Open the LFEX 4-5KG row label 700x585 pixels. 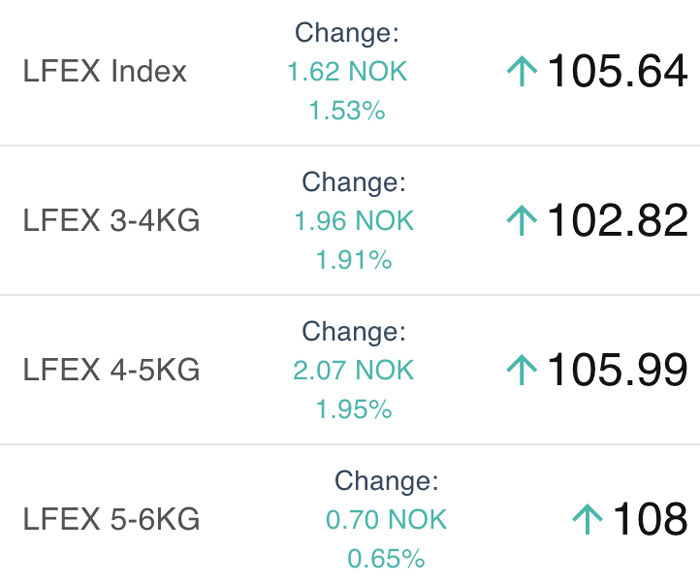[111, 370]
